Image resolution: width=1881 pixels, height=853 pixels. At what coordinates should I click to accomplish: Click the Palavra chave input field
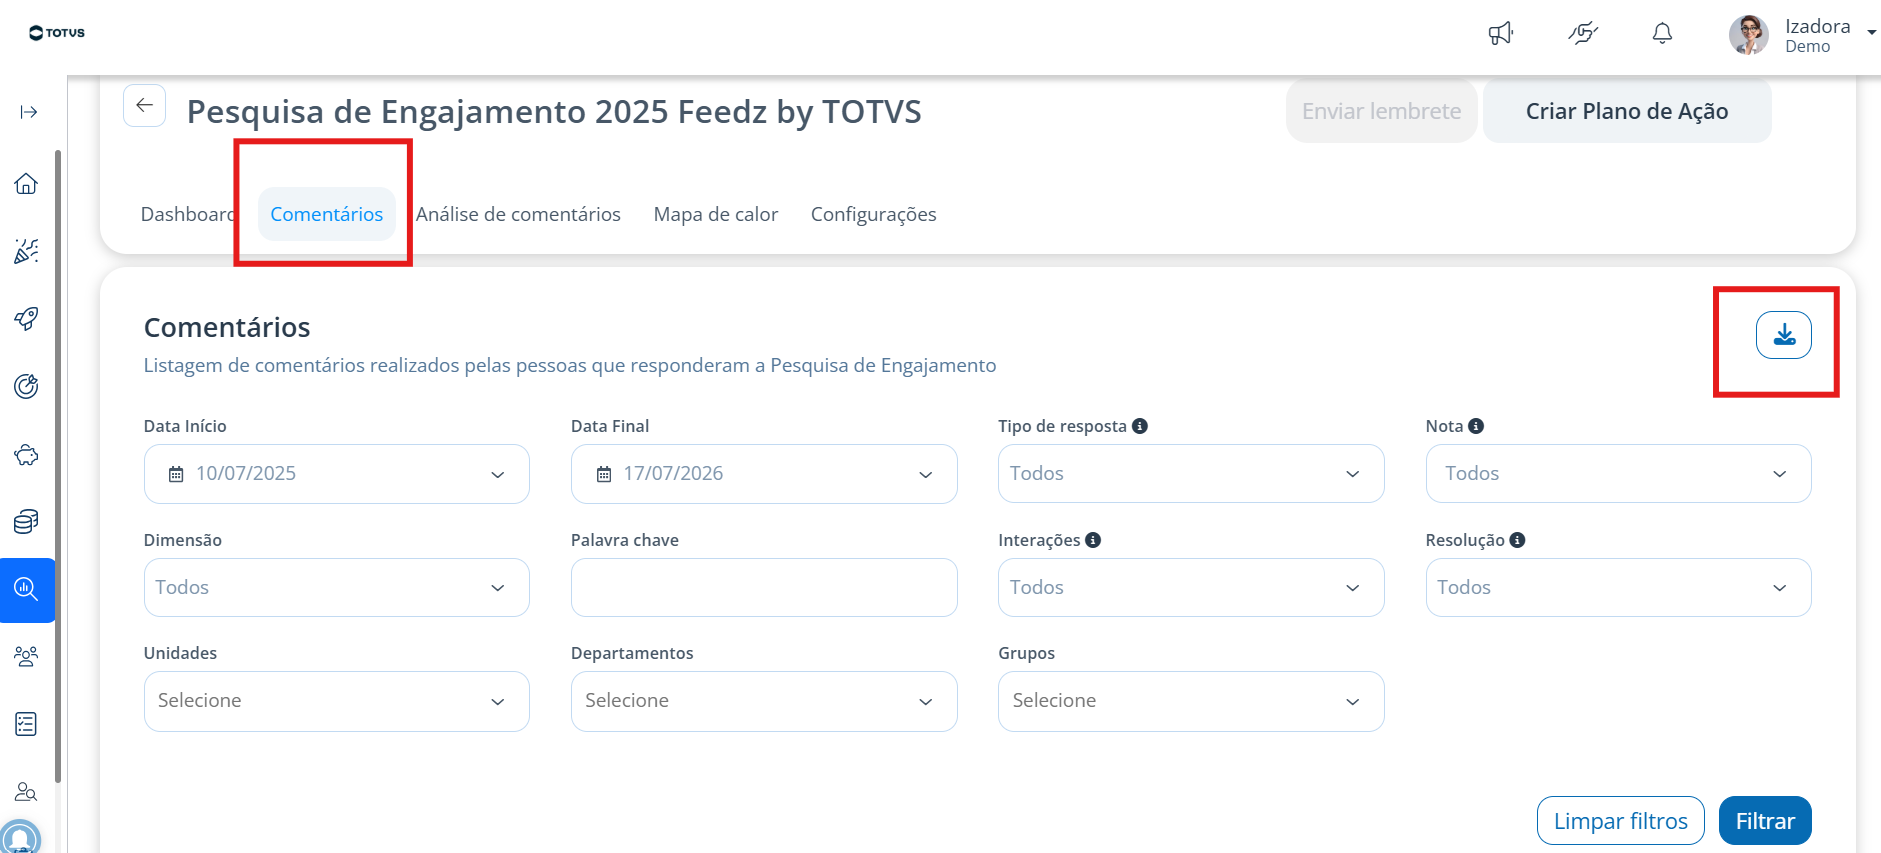point(764,587)
